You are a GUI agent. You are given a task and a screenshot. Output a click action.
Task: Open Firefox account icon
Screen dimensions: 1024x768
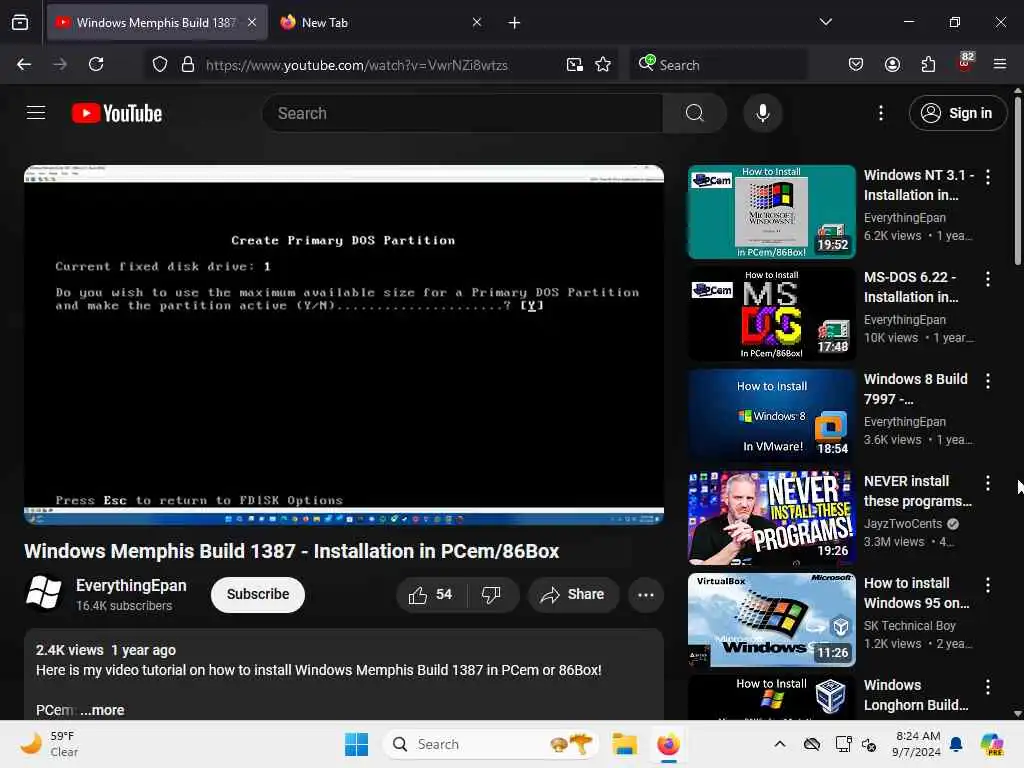[x=892, y=64]
